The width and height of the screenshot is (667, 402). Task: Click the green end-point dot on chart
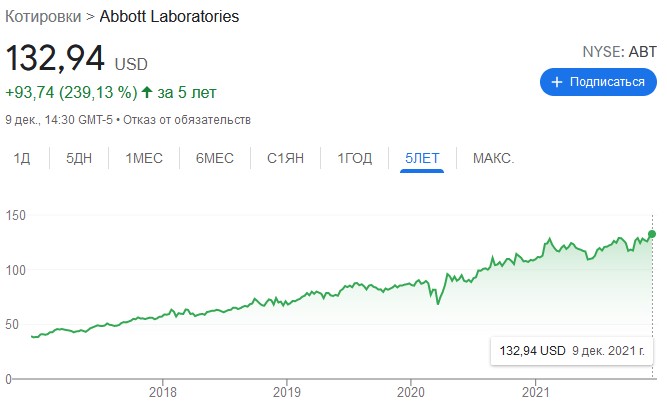pos(652,234)
